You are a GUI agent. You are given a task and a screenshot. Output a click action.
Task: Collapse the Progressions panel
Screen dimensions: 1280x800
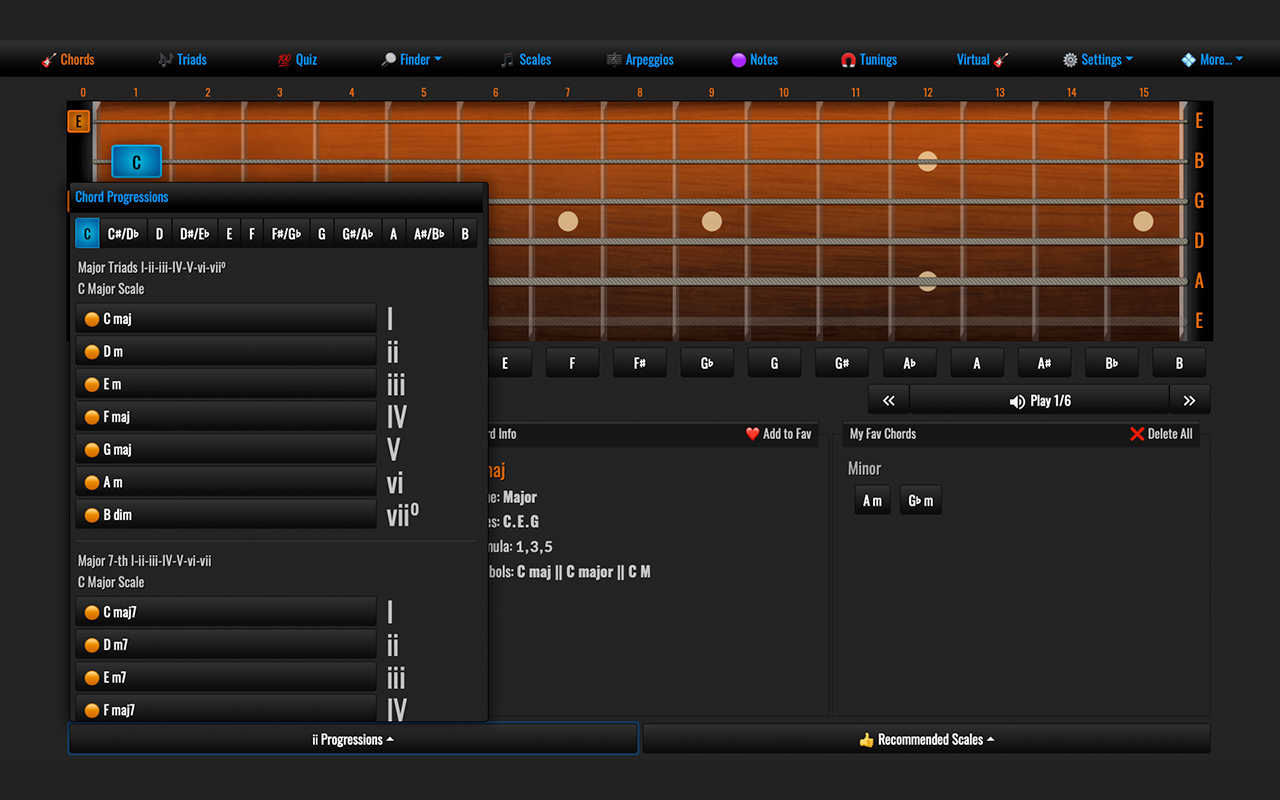(353, 739)
